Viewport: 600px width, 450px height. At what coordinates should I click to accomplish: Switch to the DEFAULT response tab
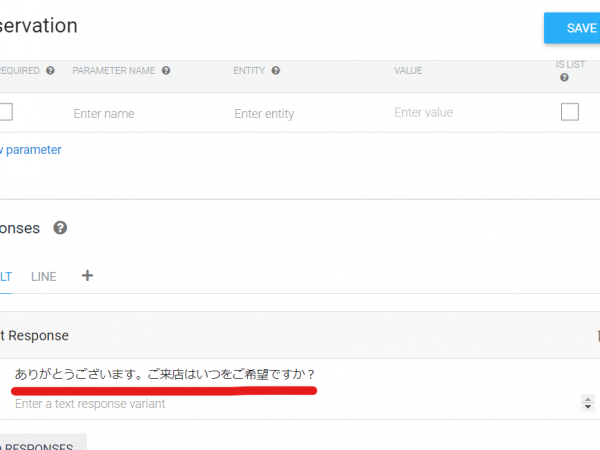(6, 277)
